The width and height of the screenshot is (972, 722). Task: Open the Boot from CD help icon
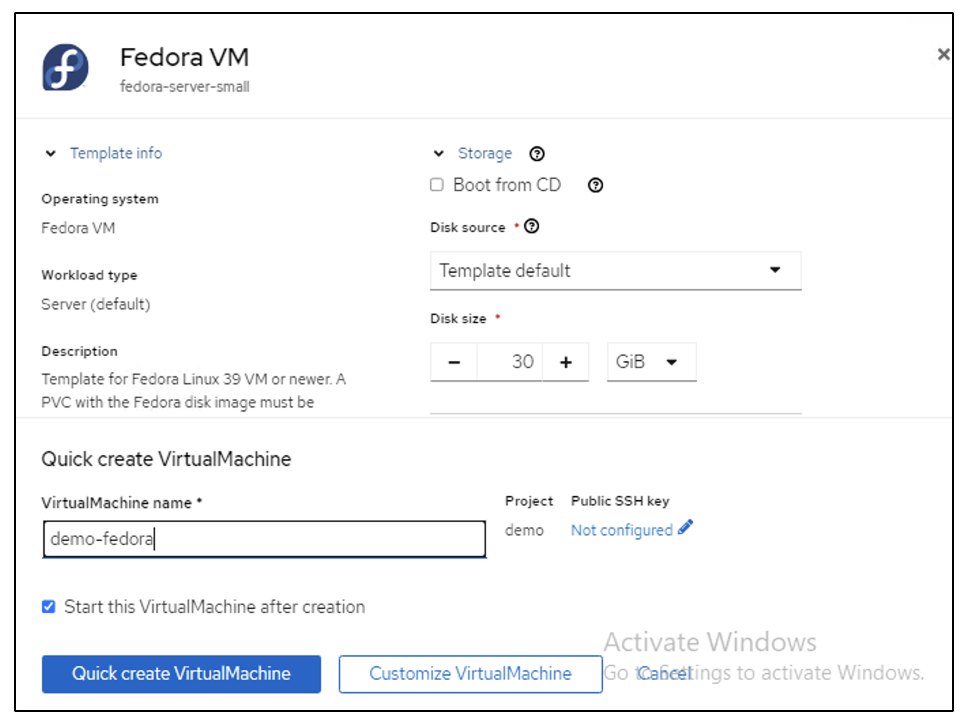595,185
